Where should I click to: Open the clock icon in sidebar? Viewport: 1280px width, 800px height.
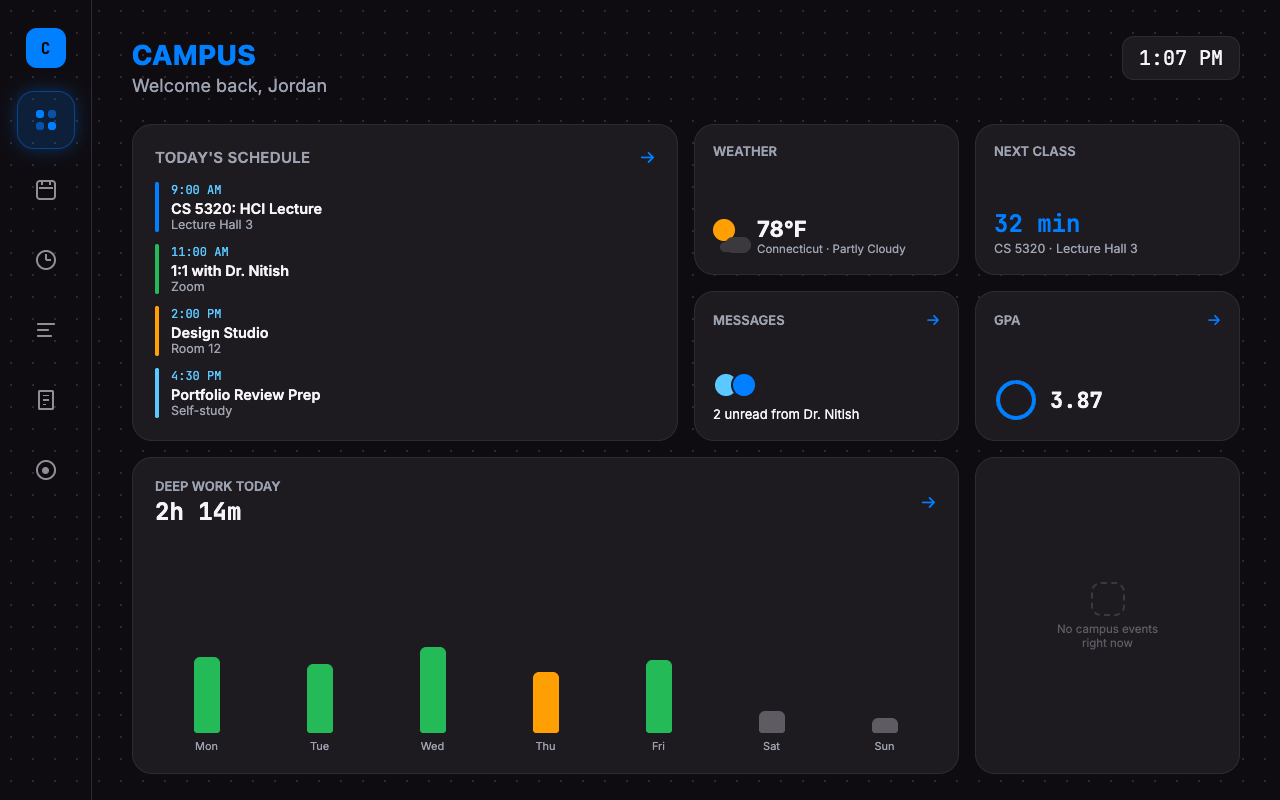pyautogui.click(x=46, y=260)
